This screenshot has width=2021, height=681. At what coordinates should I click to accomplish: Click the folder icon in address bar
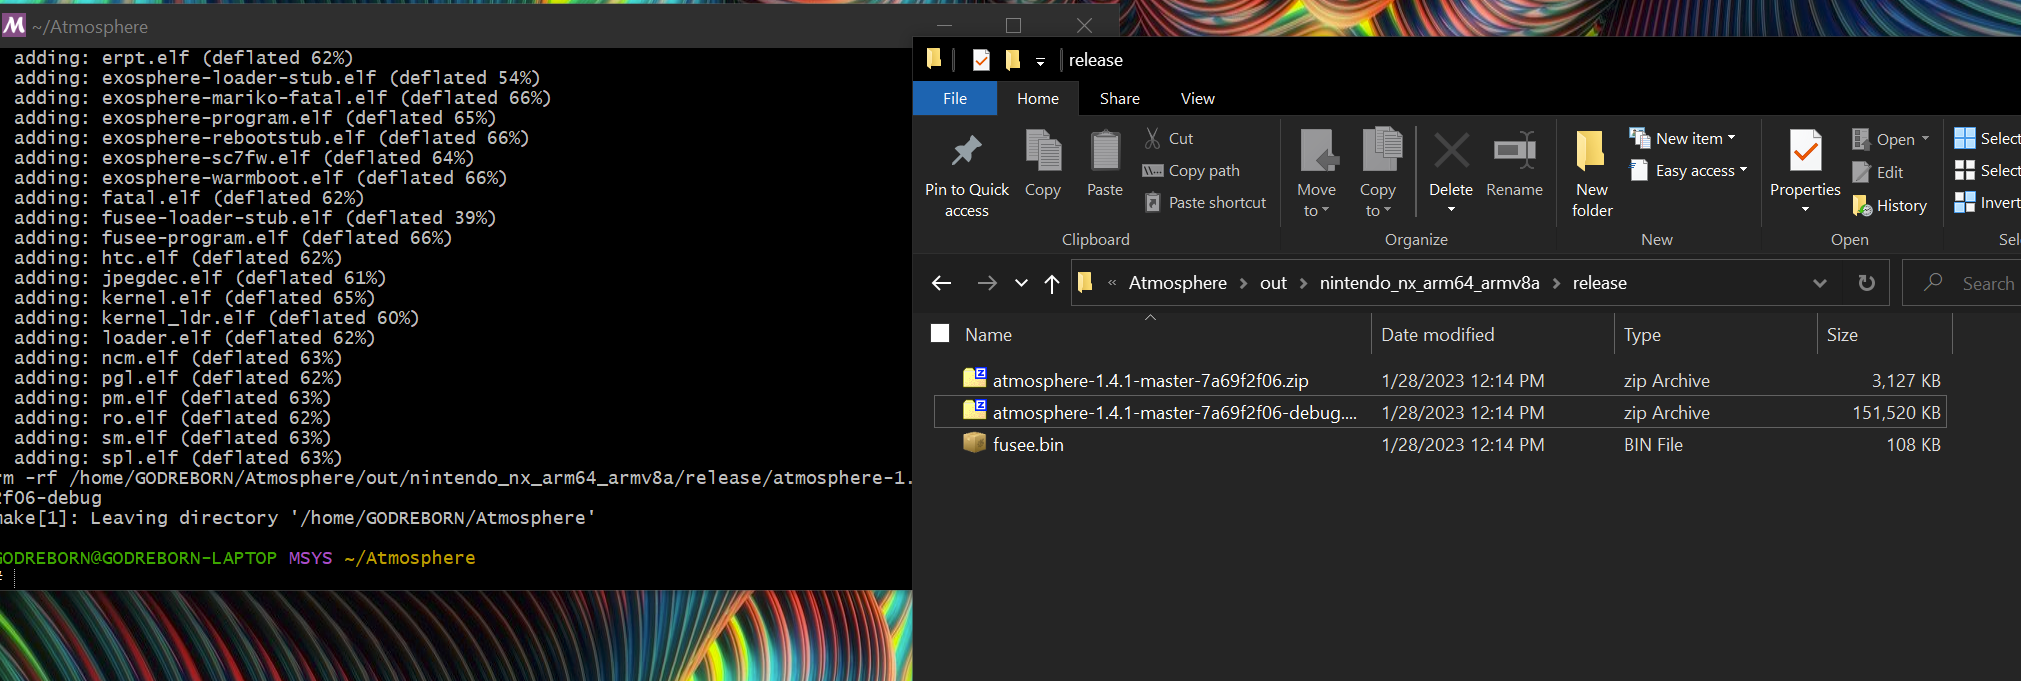[1085, 283]
